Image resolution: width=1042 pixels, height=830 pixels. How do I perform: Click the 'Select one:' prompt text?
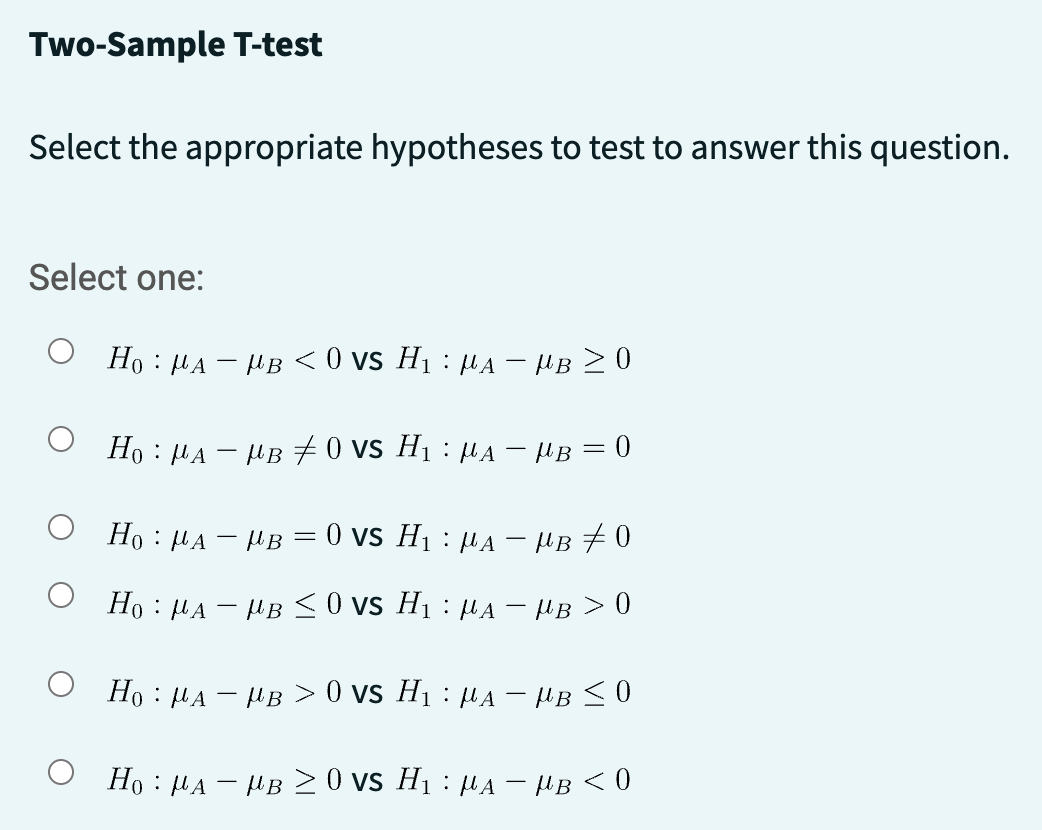116,277
